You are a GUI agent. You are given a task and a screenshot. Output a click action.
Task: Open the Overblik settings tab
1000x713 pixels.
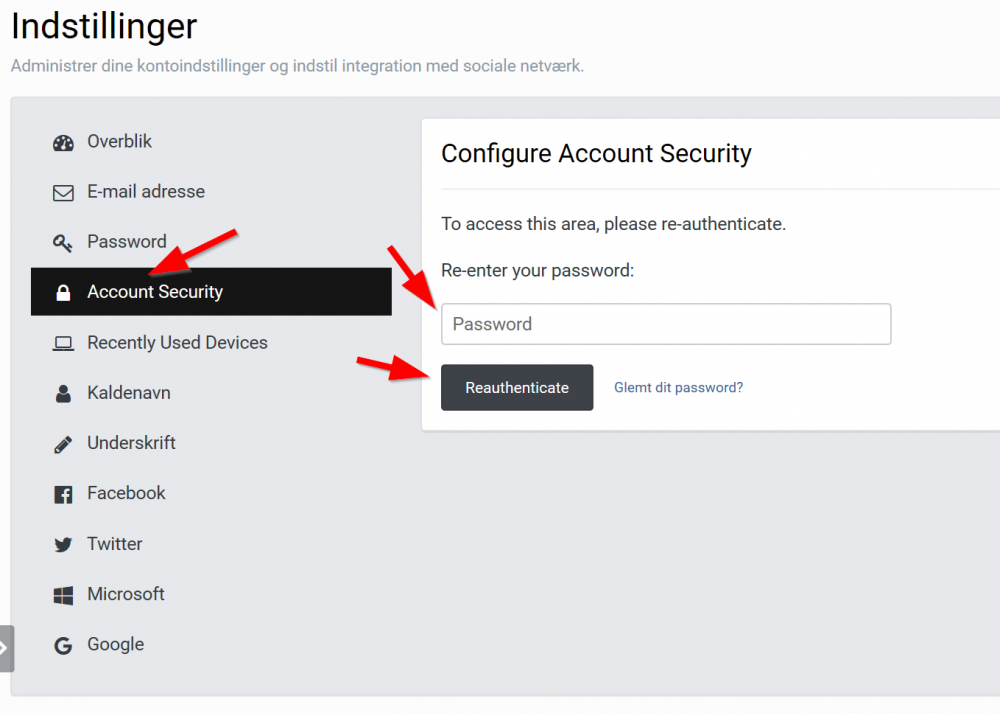point(119,142)
